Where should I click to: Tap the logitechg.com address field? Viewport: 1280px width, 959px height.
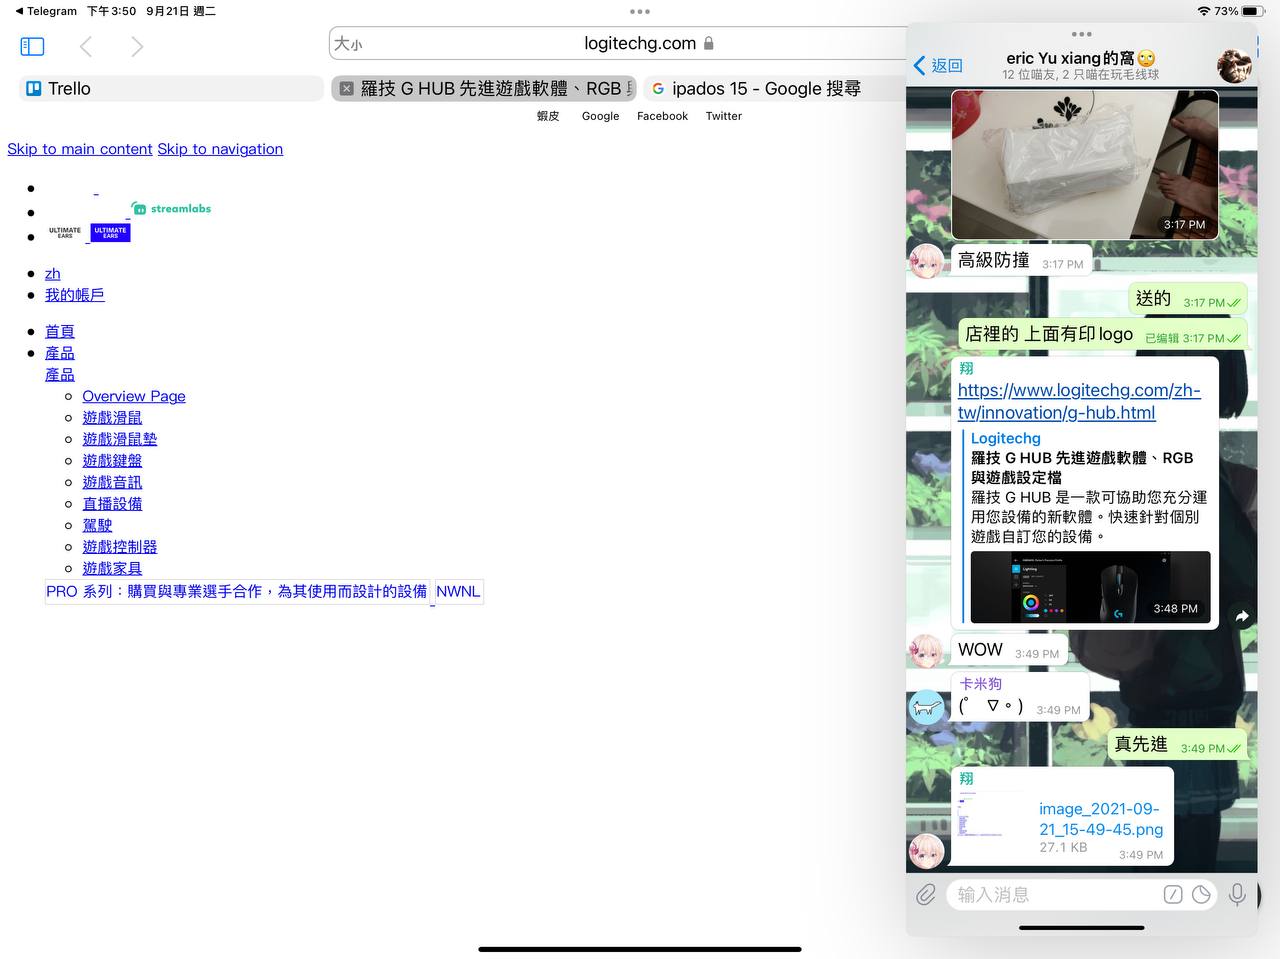(x=640, y=44)
